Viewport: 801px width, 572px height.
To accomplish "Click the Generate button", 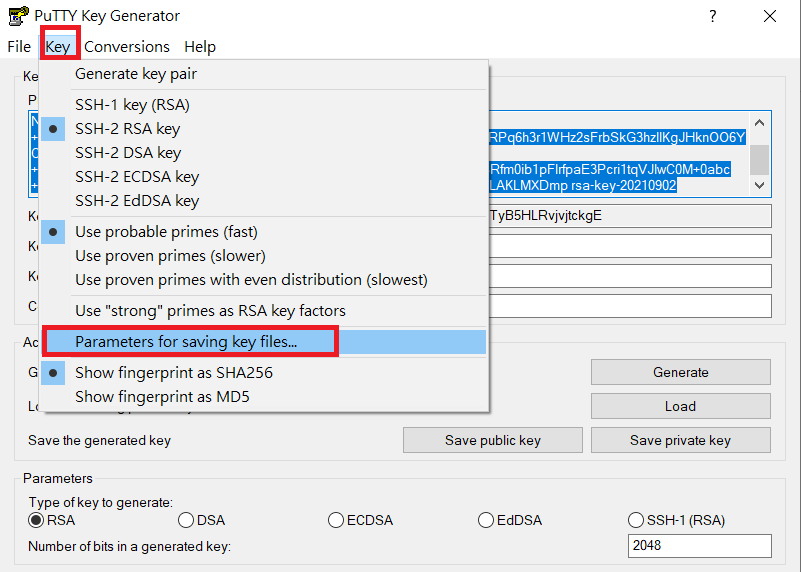I will click(680, 372).
